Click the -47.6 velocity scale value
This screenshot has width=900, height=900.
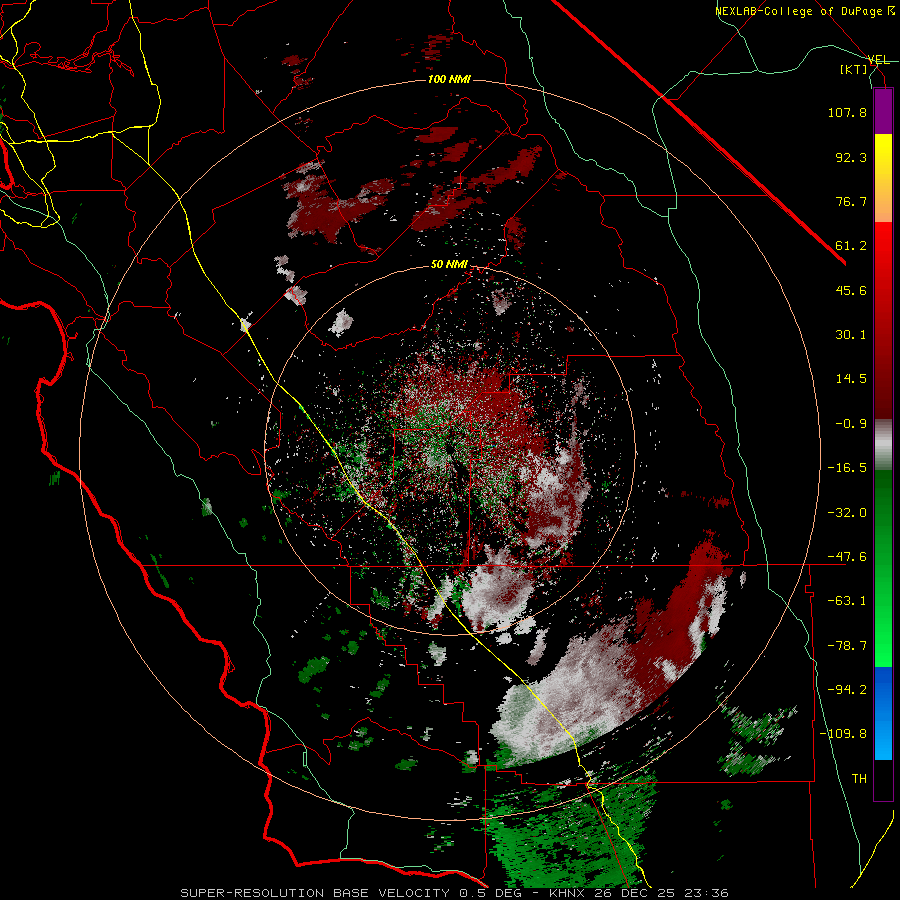(847, 557)
